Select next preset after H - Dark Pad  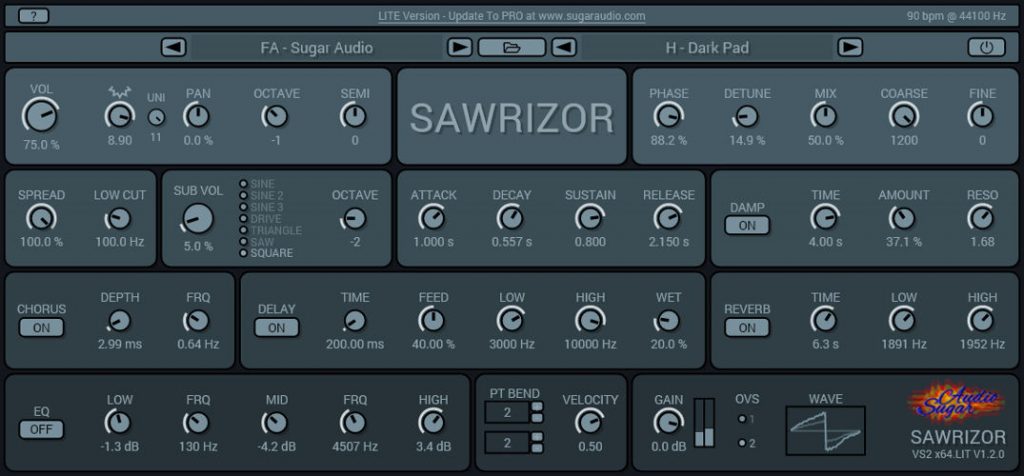[x=850, y=48]
